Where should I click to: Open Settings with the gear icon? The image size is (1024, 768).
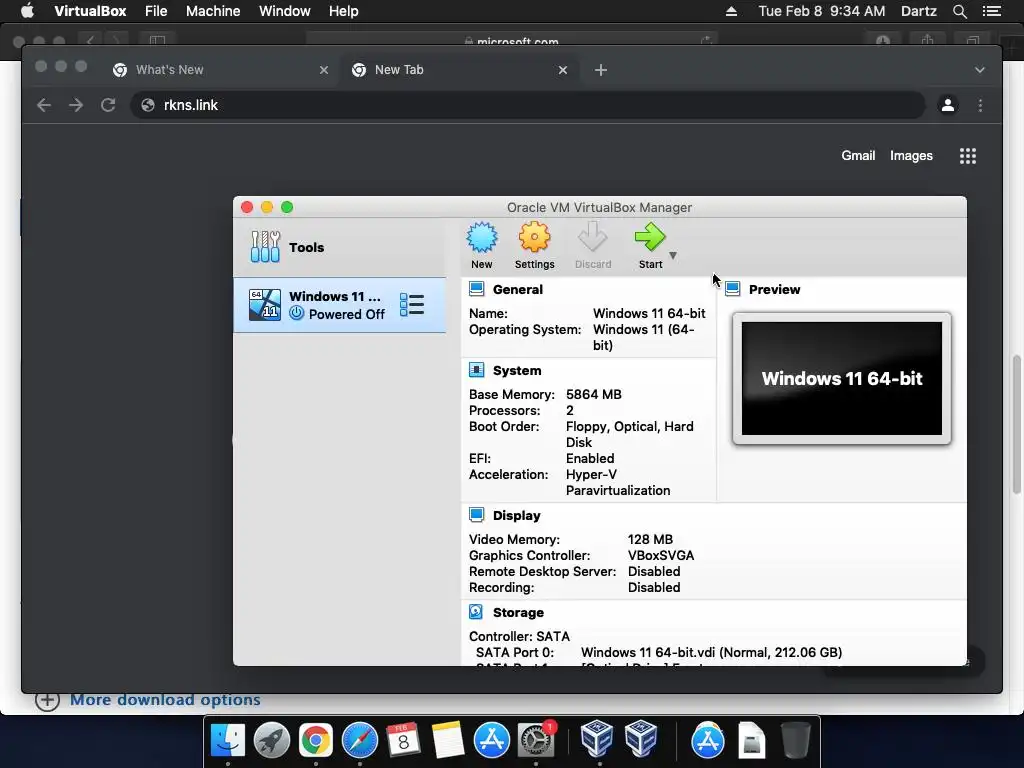click(534, 238)
